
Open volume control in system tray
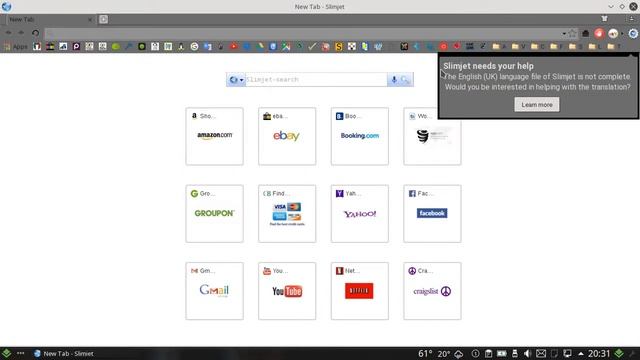[527, 353]
